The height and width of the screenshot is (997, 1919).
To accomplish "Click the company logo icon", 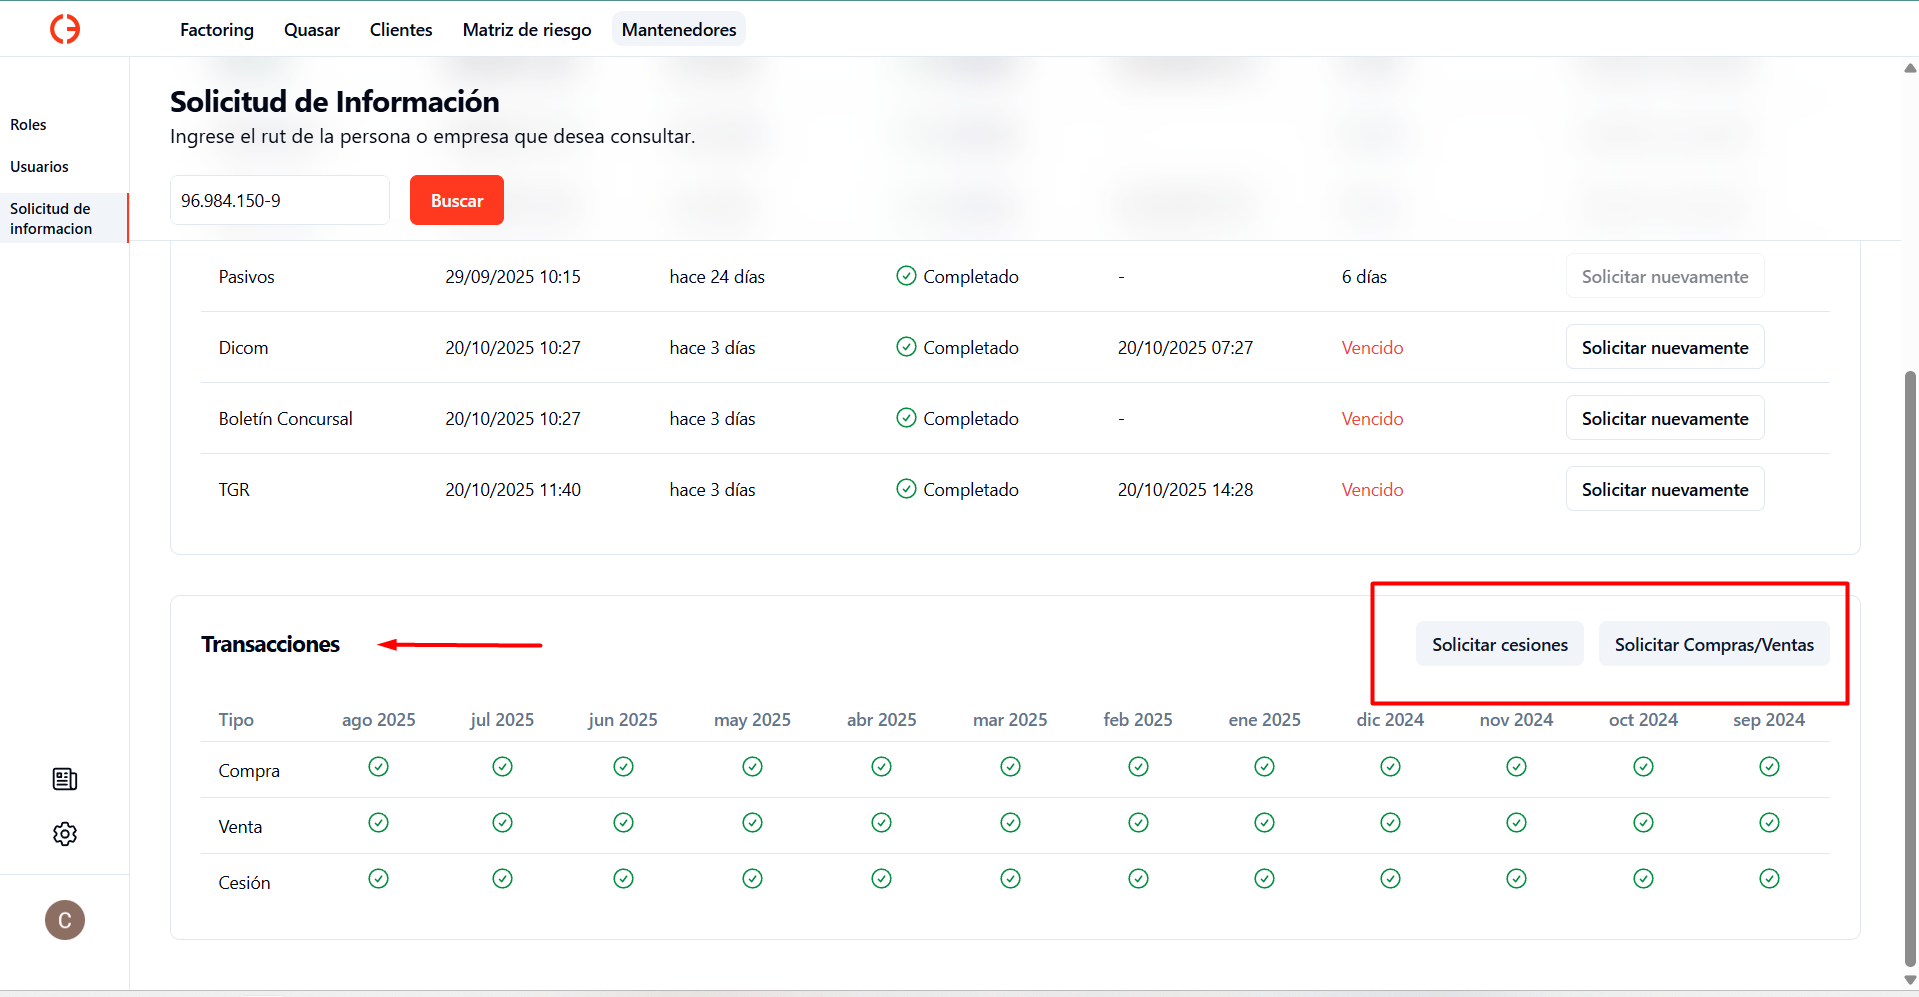I will pyautogui.click(x=65, y=29).
